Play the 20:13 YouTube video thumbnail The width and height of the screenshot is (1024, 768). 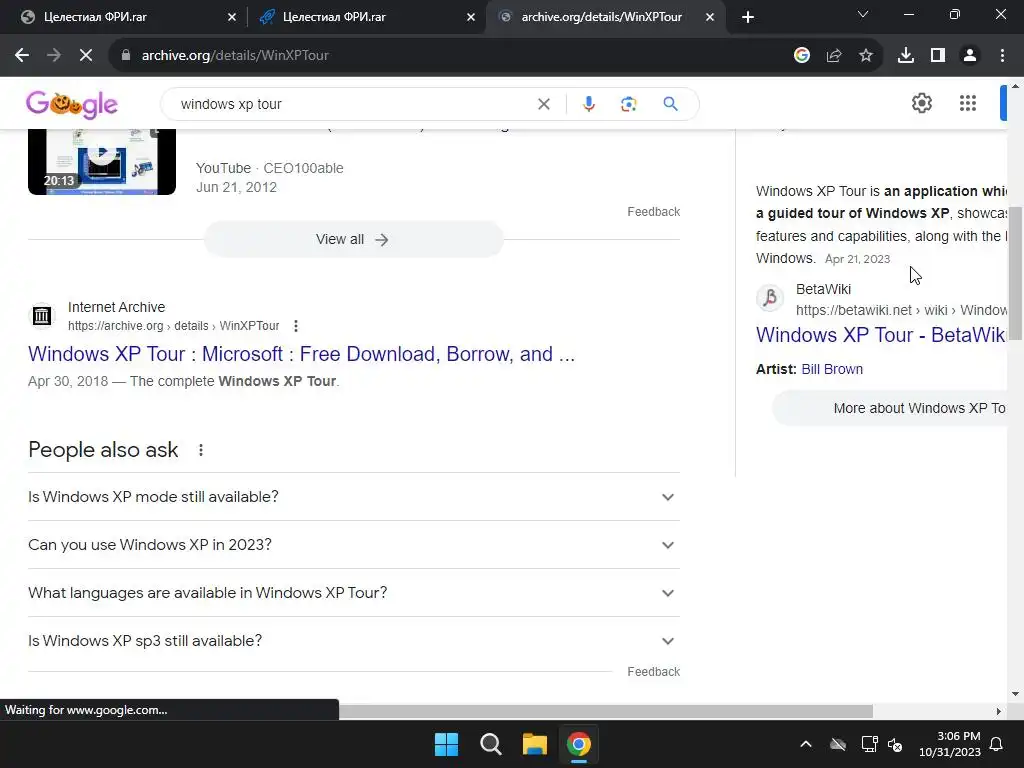(x=102, y=161)
